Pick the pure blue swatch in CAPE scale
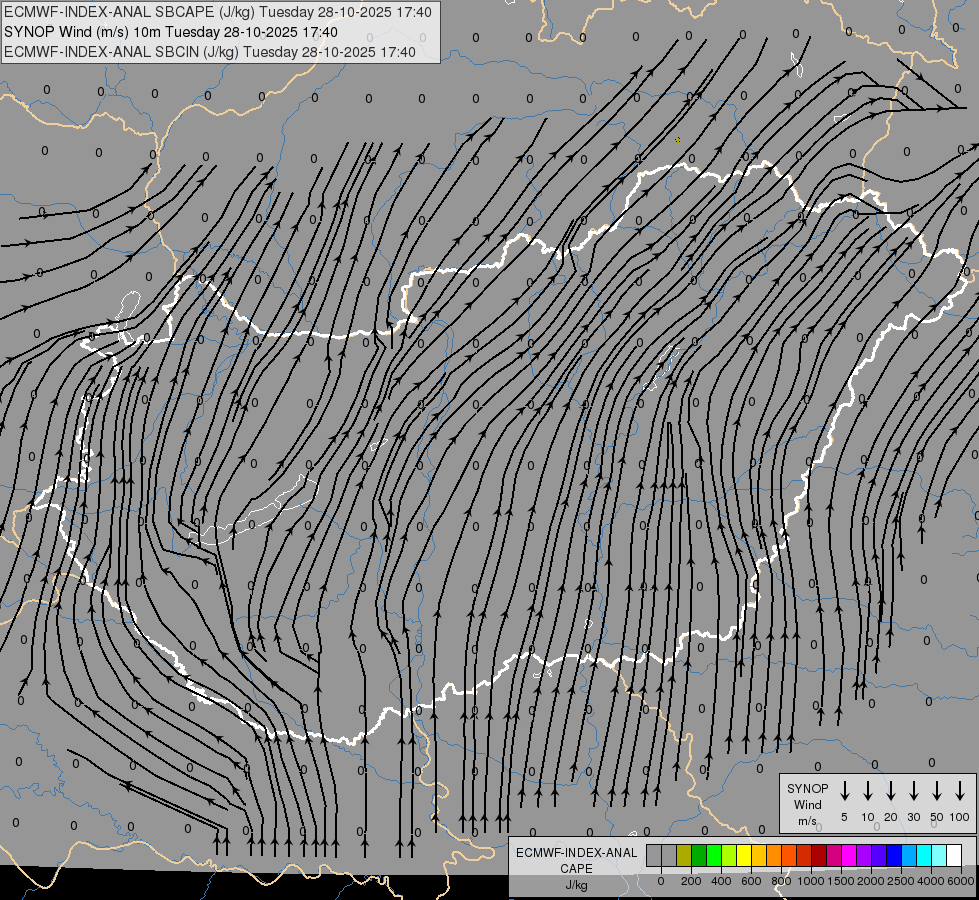Viewport: 979px width, 900px height. click(x=893, y=855)
